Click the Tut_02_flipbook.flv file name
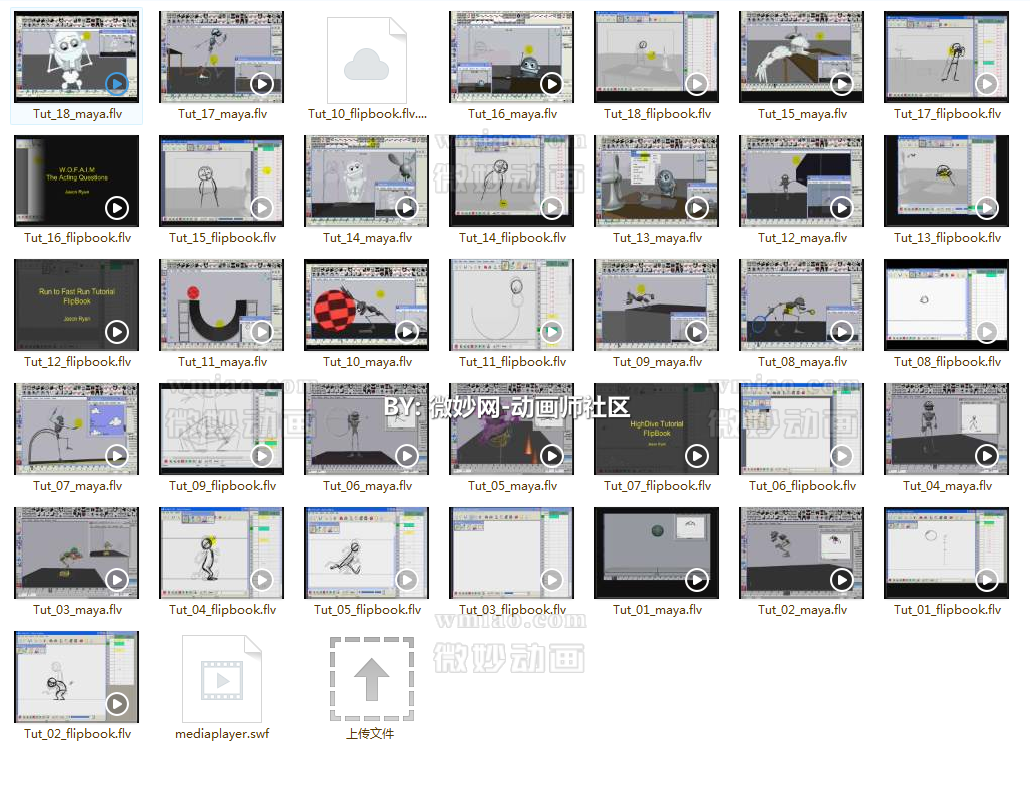This screenshot has width=1030, height=812. (x=77, y=734)
